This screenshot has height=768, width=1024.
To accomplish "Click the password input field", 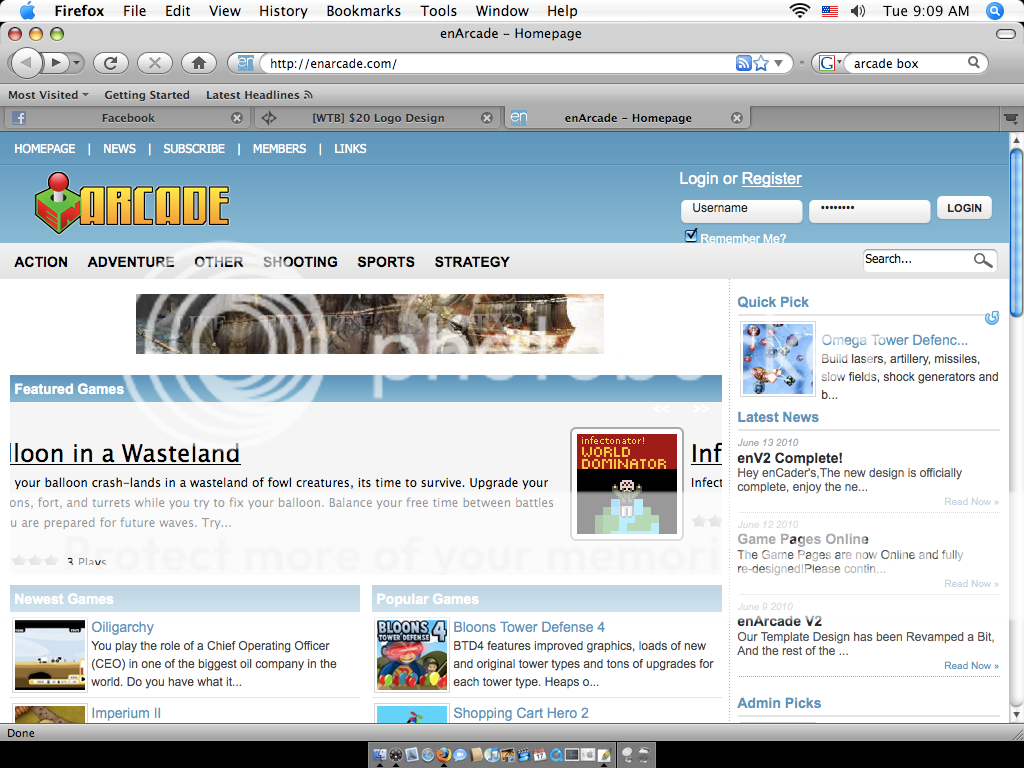I will pyautogui.click(x=869, y=211).
